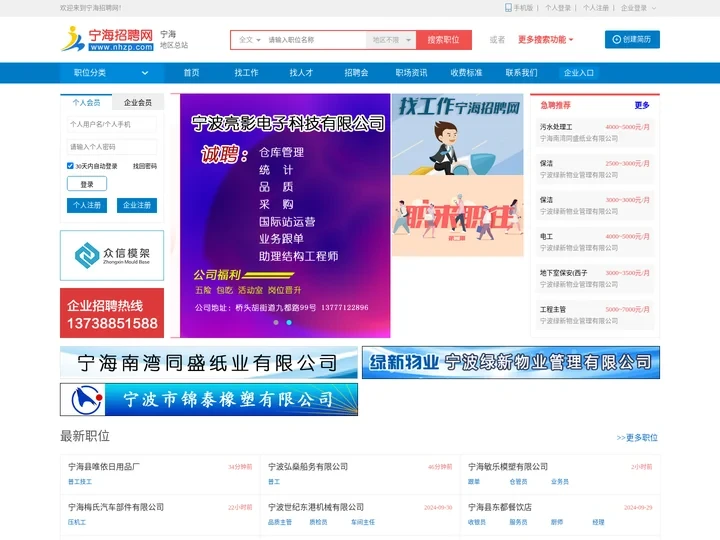Click the 仓管员 job tag
This screenshot has width=720, height=540.
518,482
